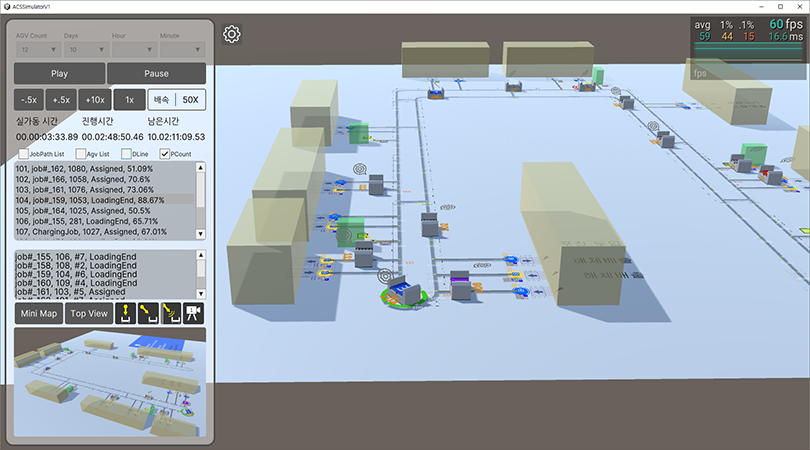This screenshot has height=450, width=810.
Task: Open the AGV Count dropdown
Action: click(36, 48)
